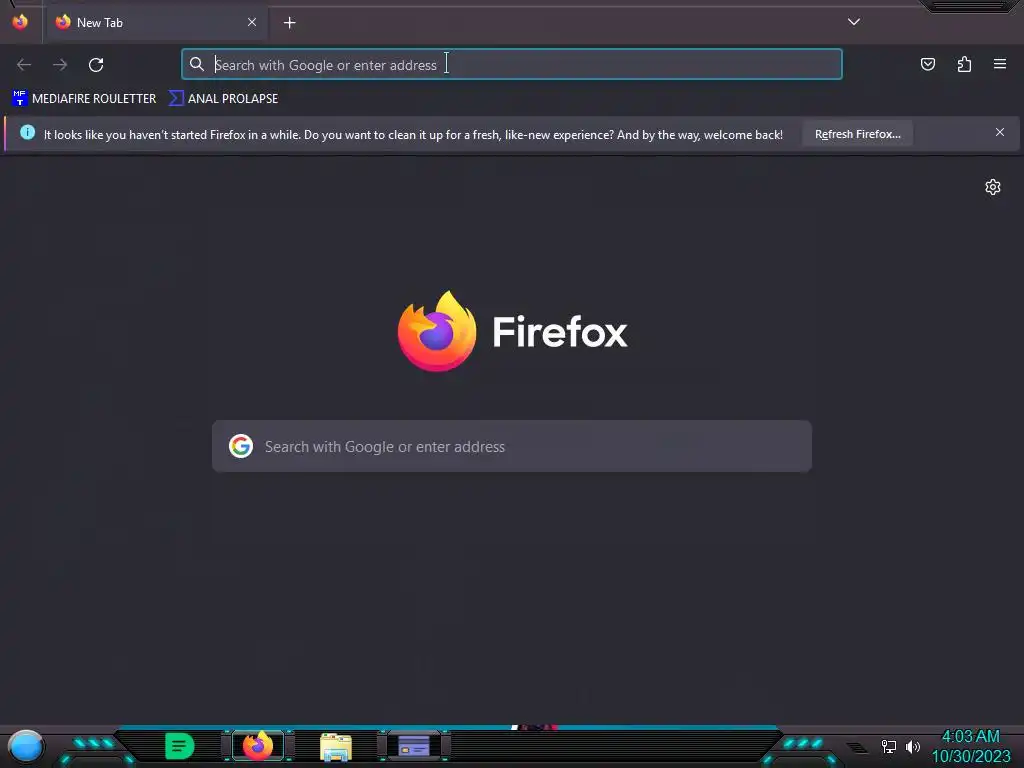Open the Firefox application menu
1024x768 pixels.
1000,64
